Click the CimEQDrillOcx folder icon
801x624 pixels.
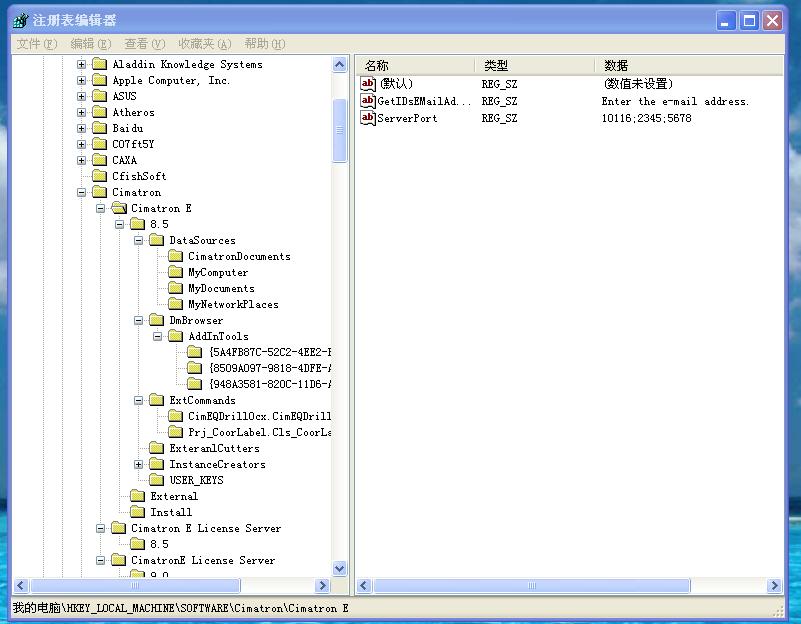point(176,416)
